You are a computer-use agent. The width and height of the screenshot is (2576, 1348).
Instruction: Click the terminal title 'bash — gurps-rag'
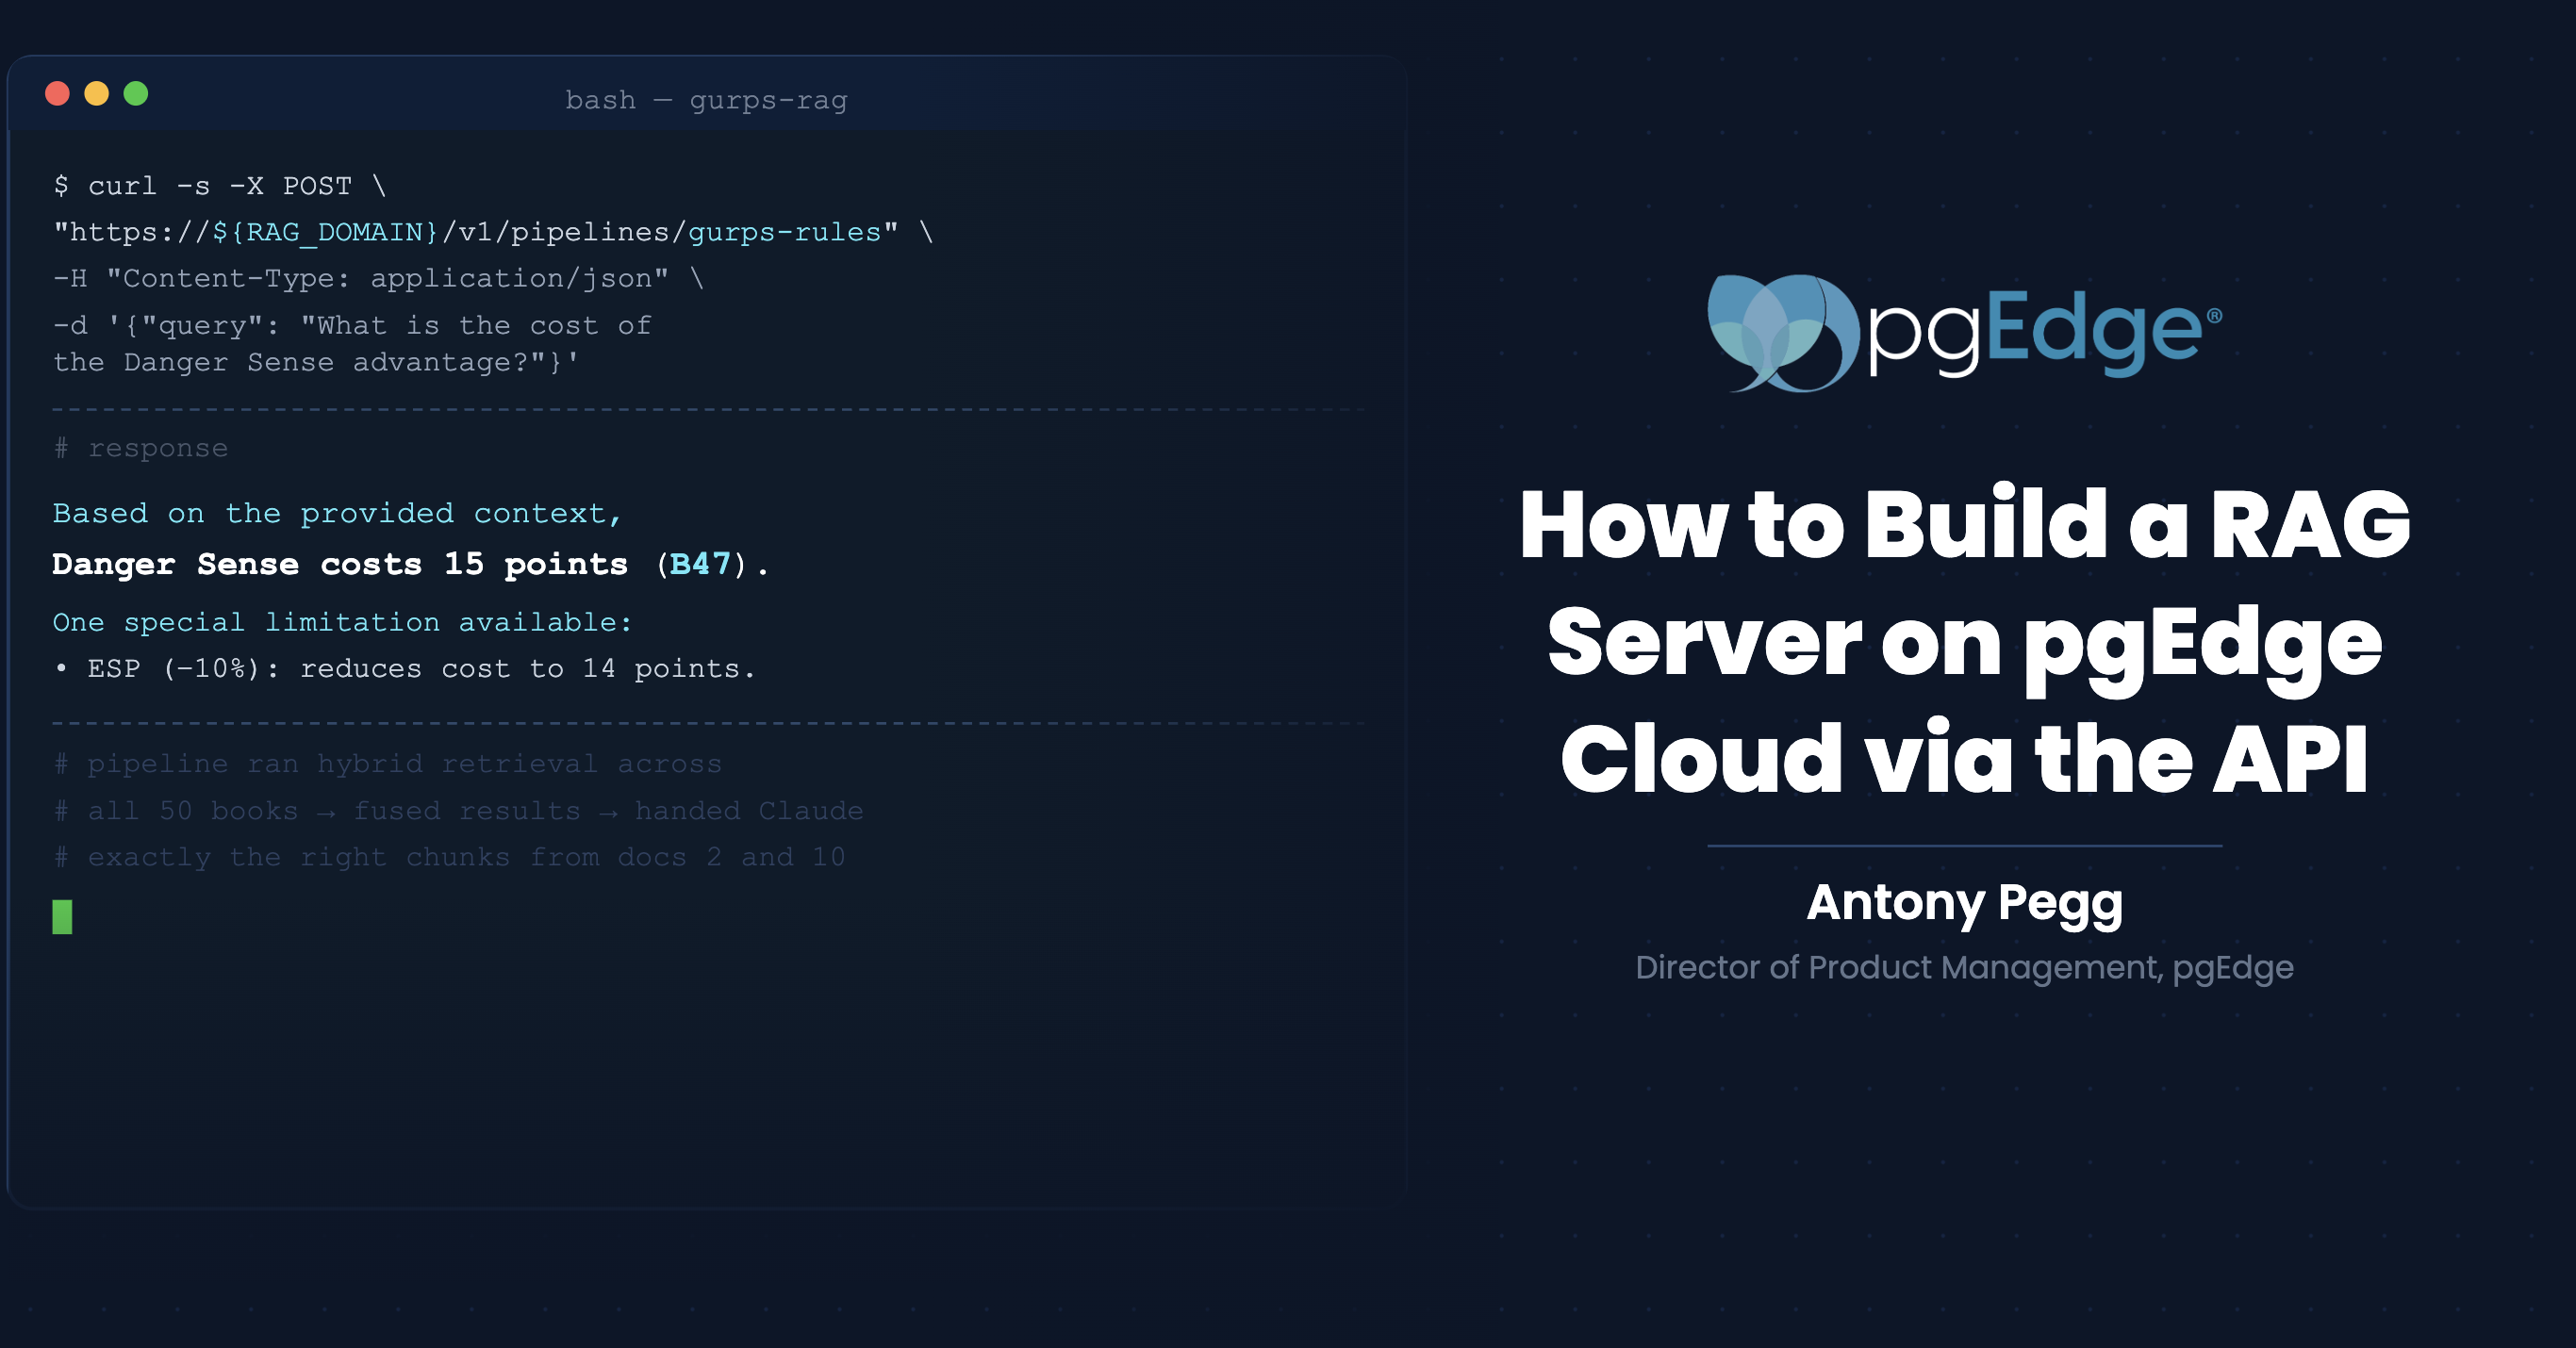click(706, 100)
